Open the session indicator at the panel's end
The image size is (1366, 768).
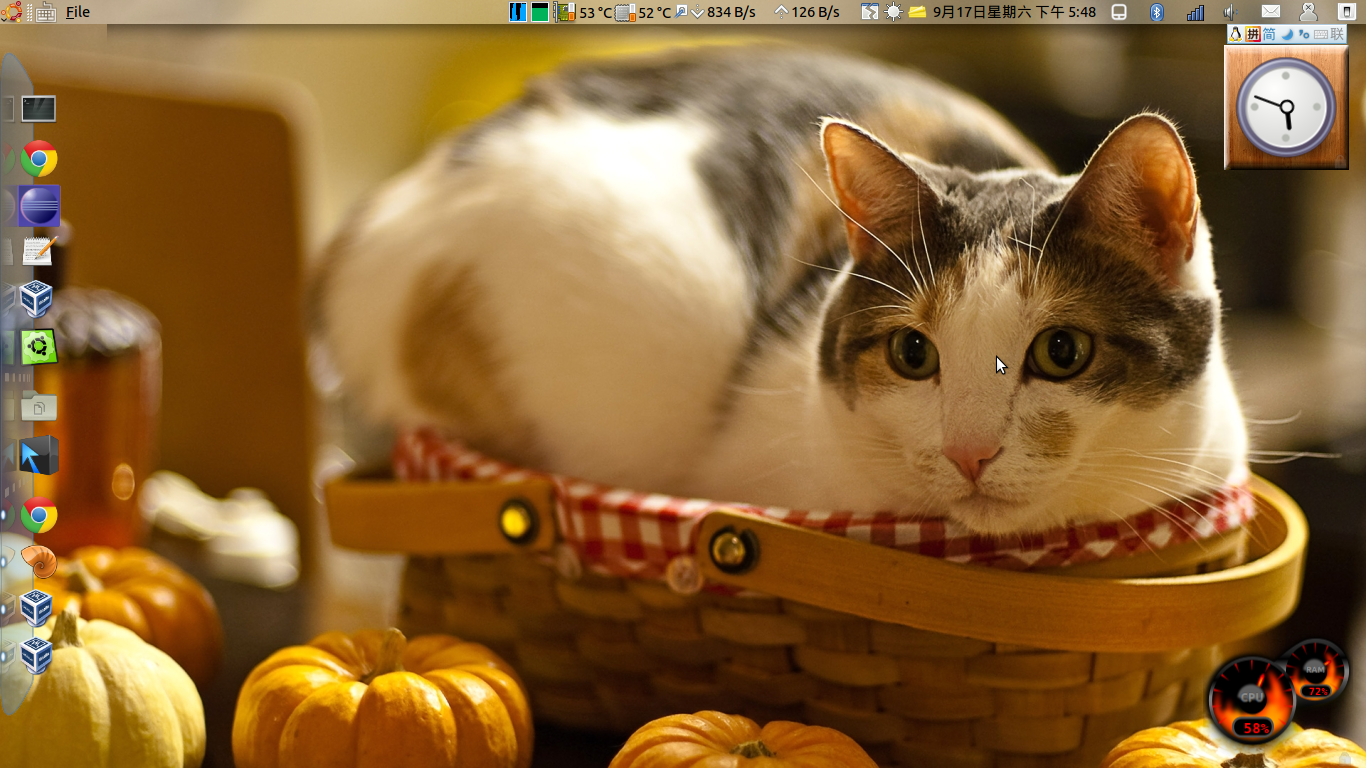tap(1346, 12)
